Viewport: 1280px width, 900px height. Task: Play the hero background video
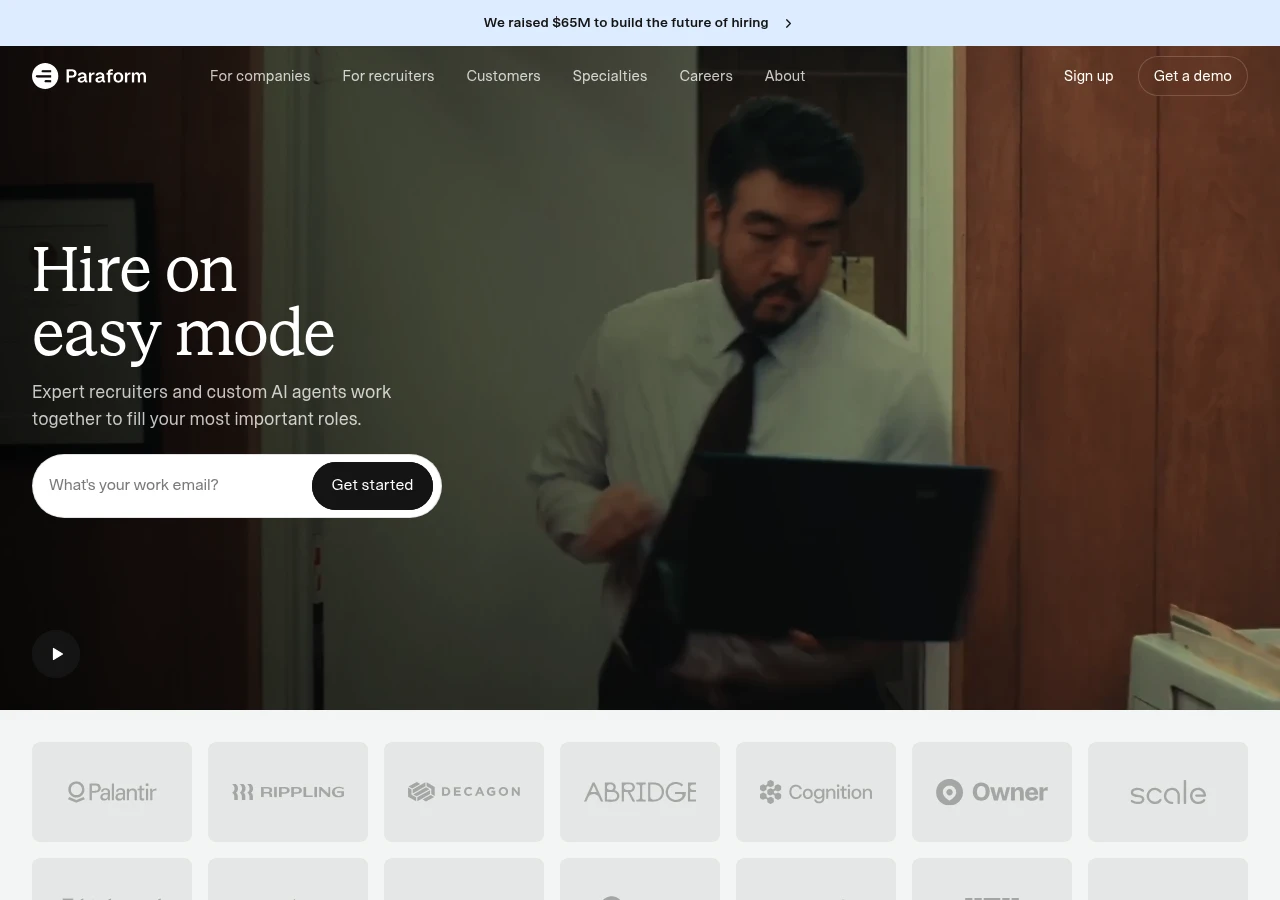click(56, 654)
